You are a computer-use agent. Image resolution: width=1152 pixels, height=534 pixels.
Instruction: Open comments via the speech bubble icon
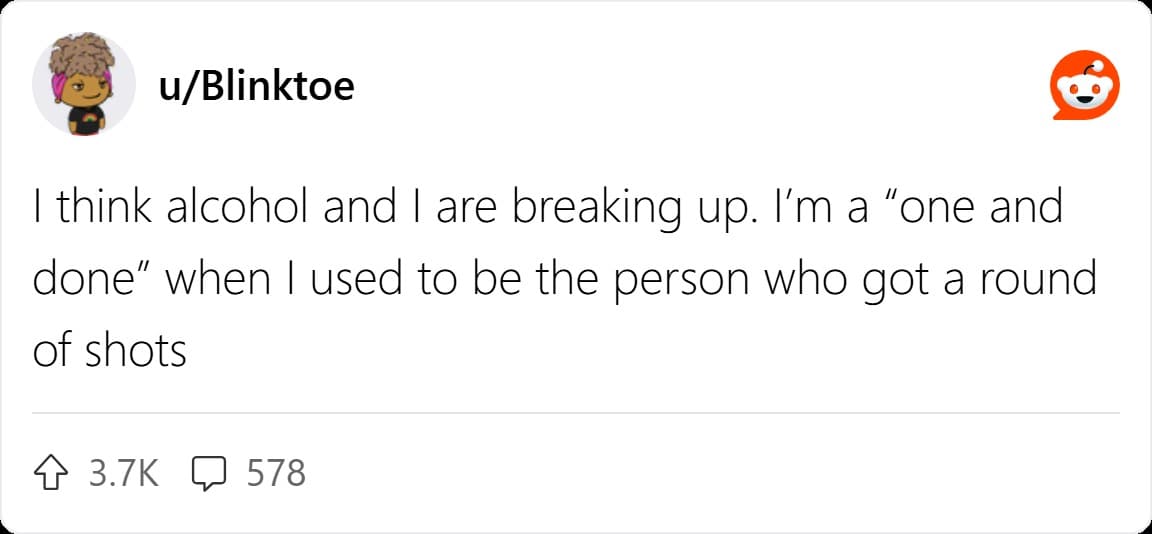coord(209,473)
